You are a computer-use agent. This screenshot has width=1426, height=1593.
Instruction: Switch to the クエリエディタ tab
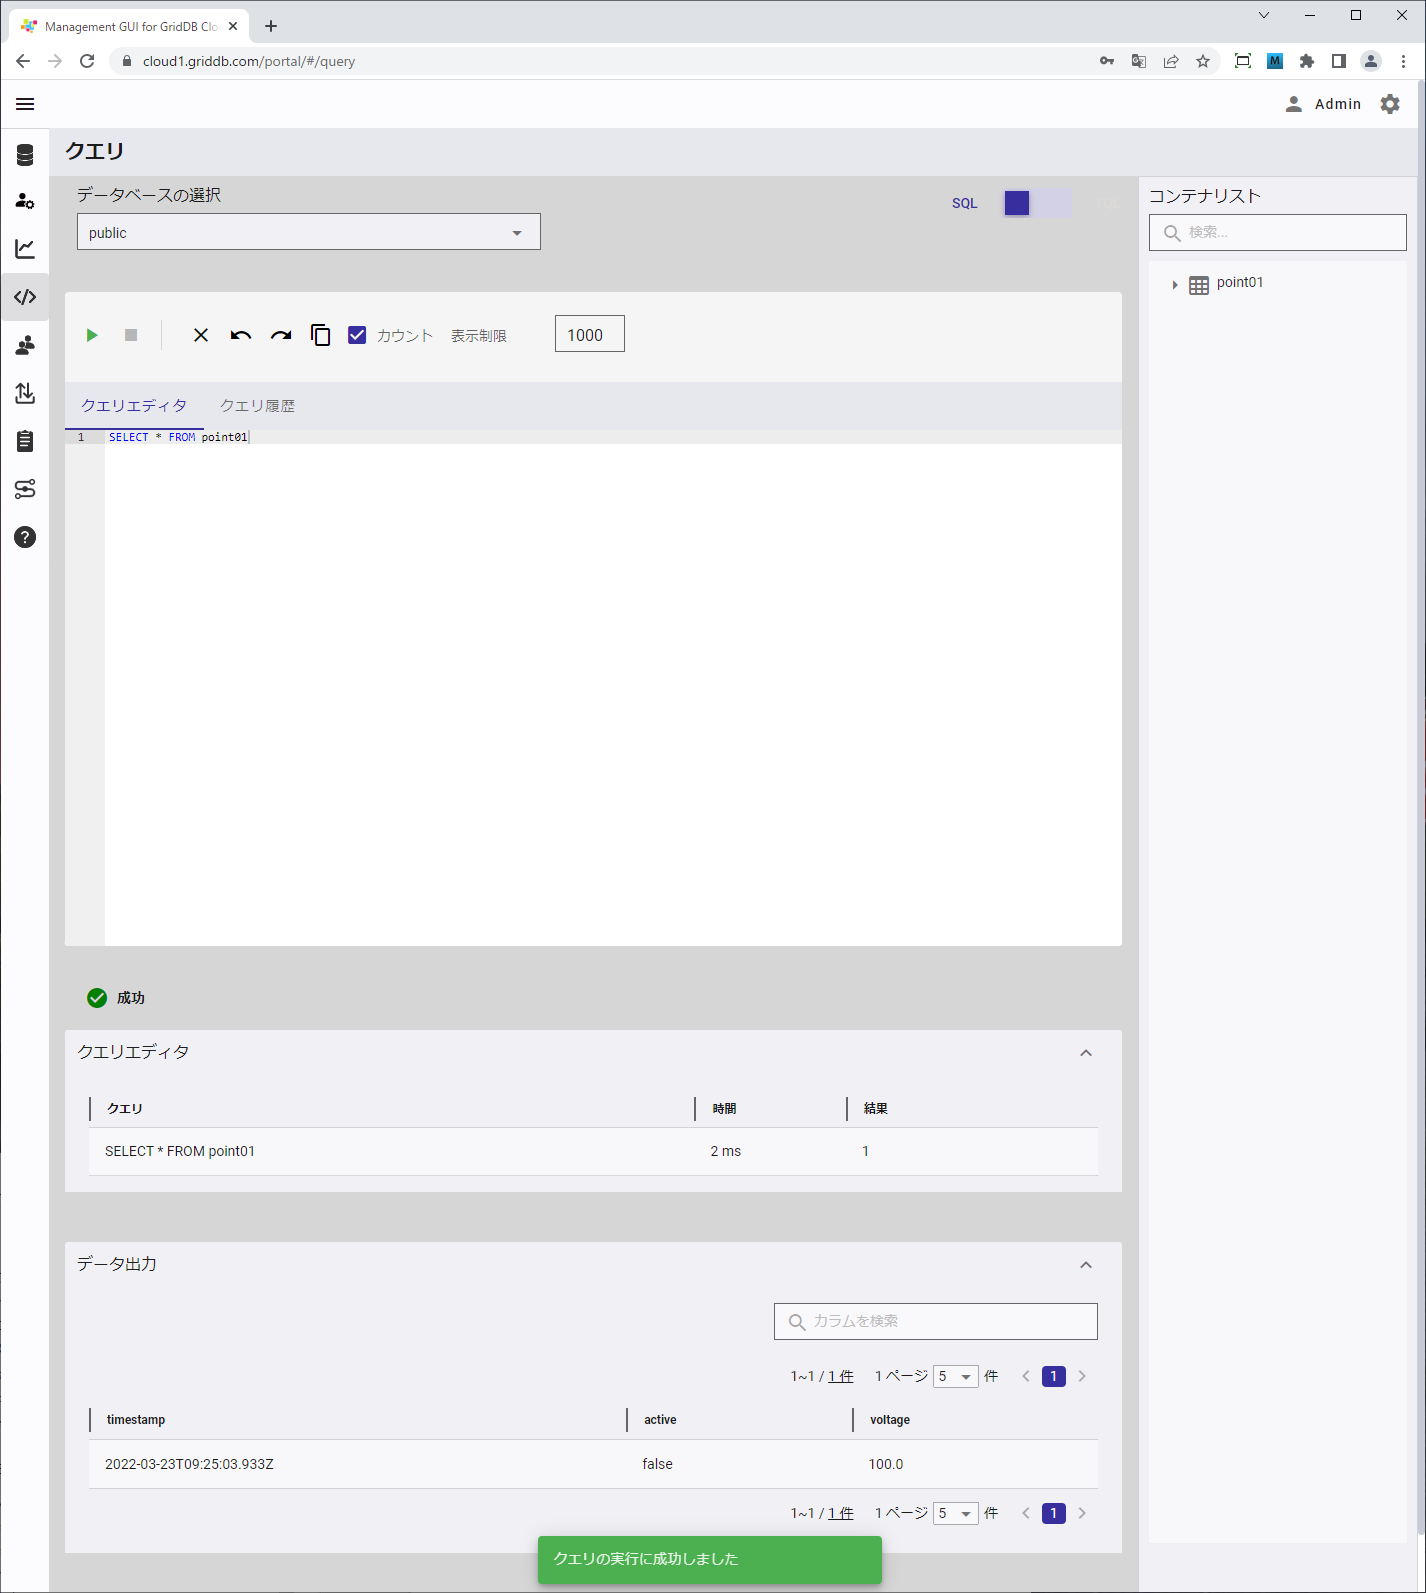[134, 406]
